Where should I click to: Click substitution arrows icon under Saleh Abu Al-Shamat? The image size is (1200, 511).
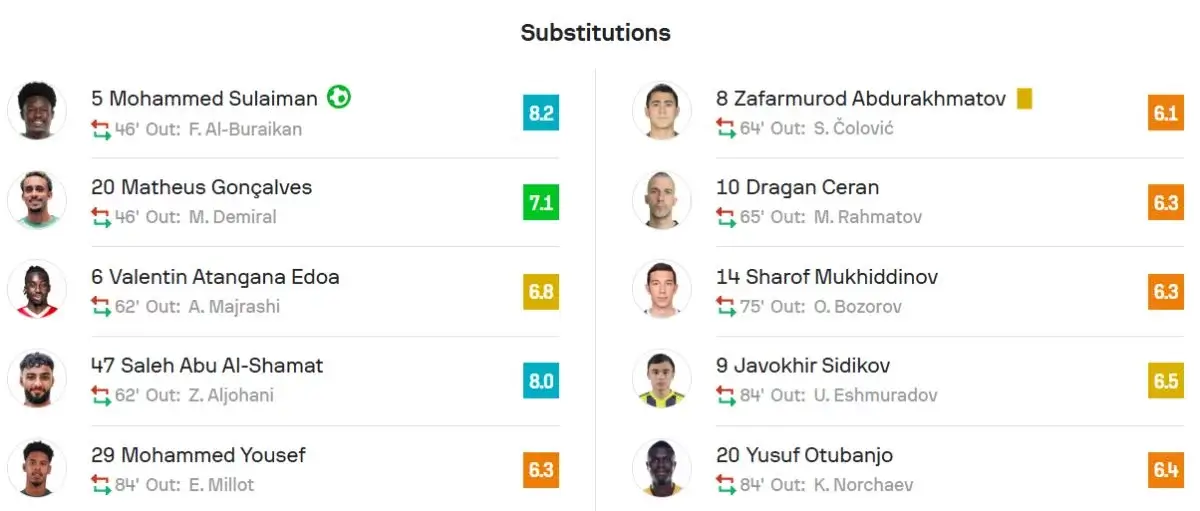point(101,395)
